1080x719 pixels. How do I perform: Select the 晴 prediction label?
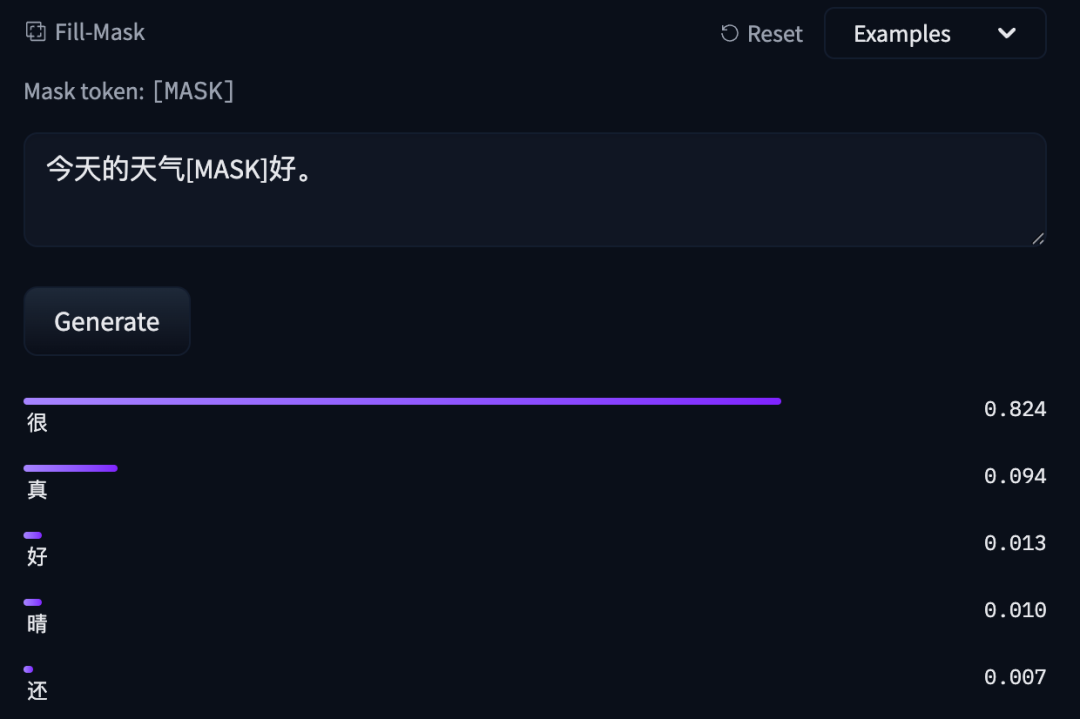point(37,624)
